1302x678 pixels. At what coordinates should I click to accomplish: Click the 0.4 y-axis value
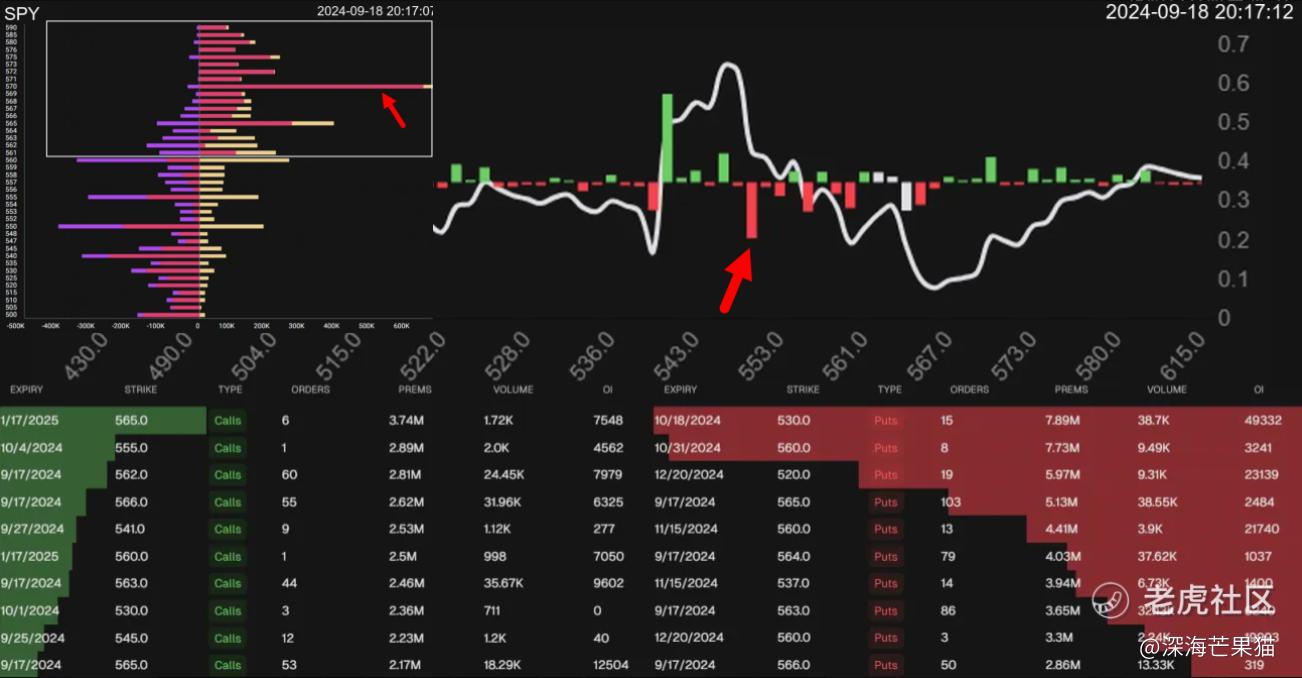click(1233, 161)
